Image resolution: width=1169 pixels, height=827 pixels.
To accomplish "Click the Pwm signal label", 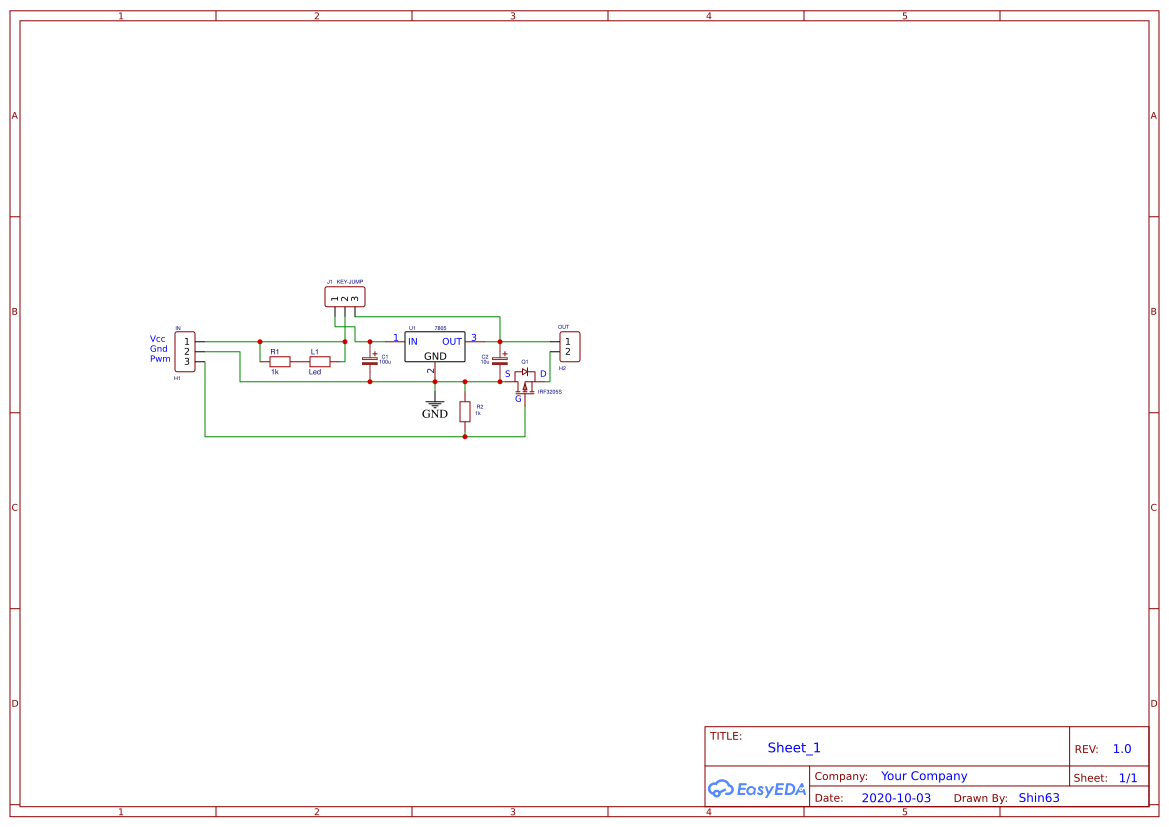I will click(x=158, y=358).
